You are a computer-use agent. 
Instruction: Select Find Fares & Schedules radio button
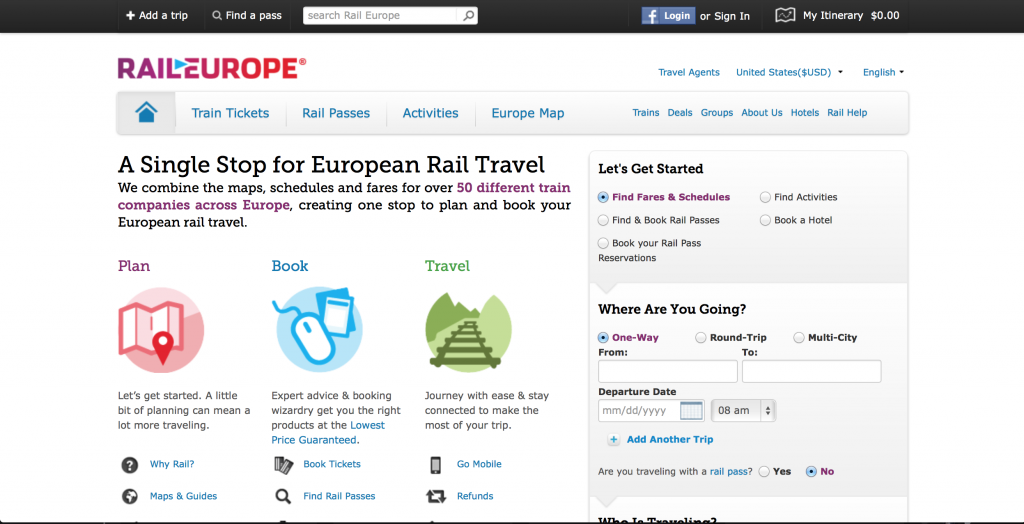603,197
